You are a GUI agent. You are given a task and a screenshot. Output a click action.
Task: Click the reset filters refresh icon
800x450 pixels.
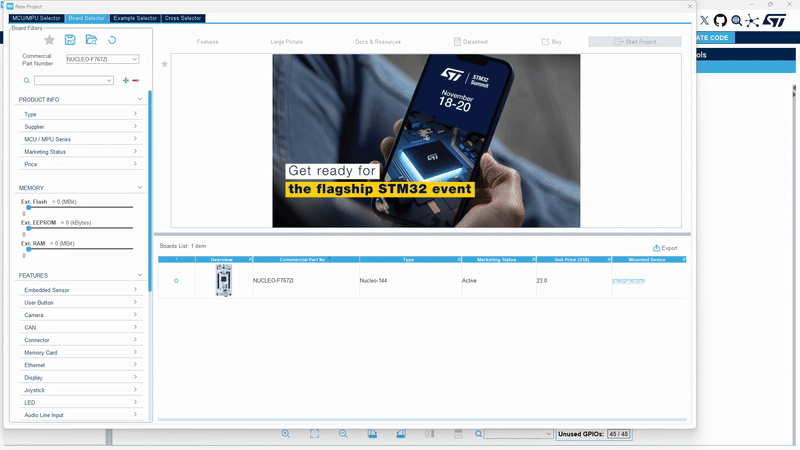pos(112,40)
